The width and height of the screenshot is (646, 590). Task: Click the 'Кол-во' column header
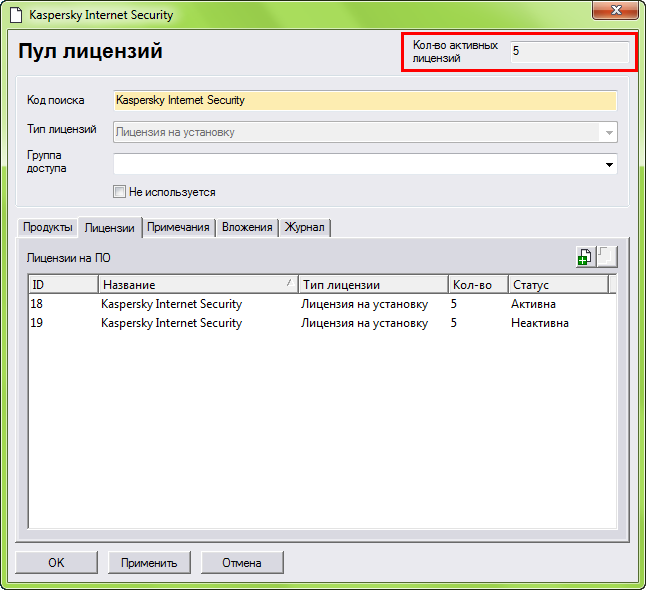pos(478,284)
